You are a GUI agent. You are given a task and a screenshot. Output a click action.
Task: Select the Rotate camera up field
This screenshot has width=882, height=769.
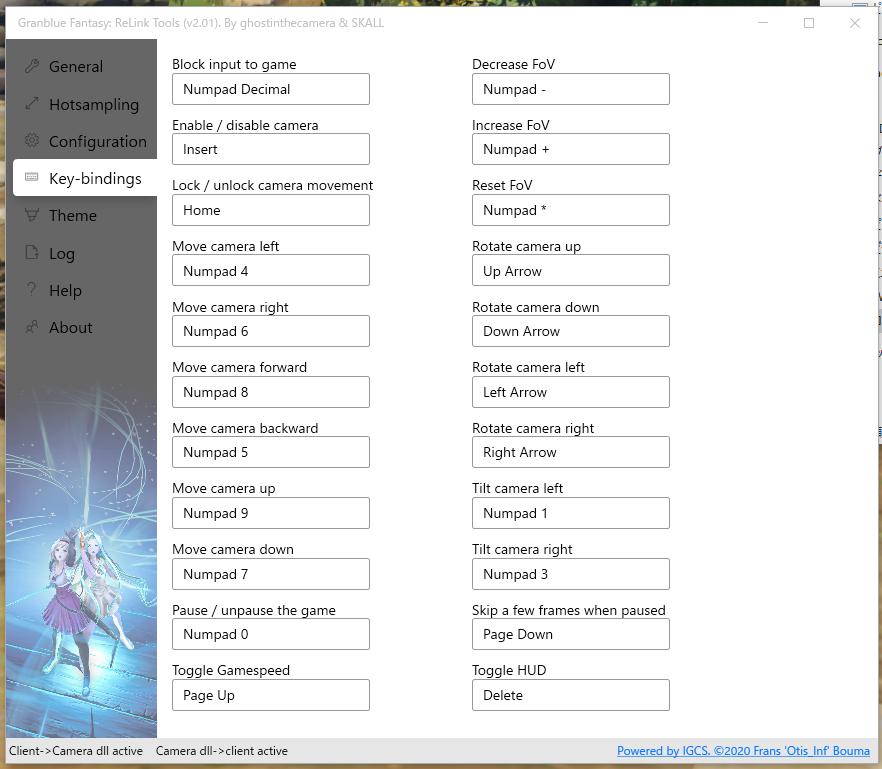[x=570, y=271]
